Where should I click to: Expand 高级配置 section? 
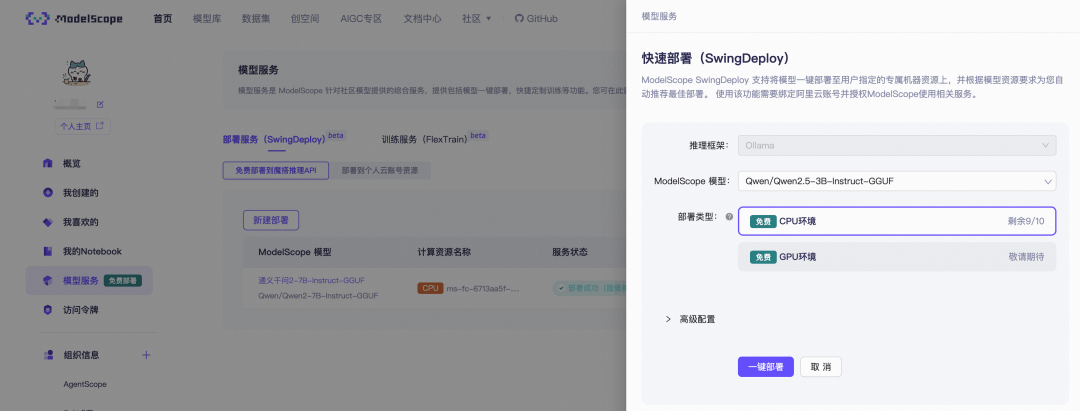pyautogui.click(x=689, y=319)
